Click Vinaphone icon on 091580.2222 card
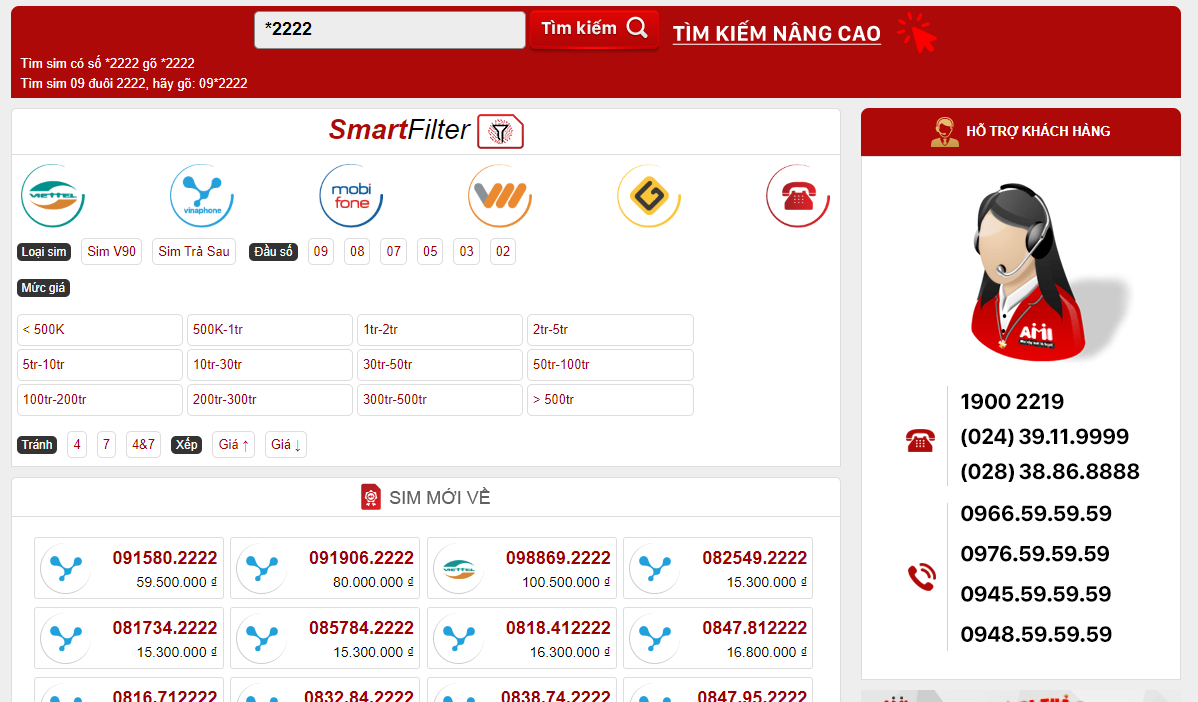The width and height of the screenshot is (1198, 702). tap(66, 568)
